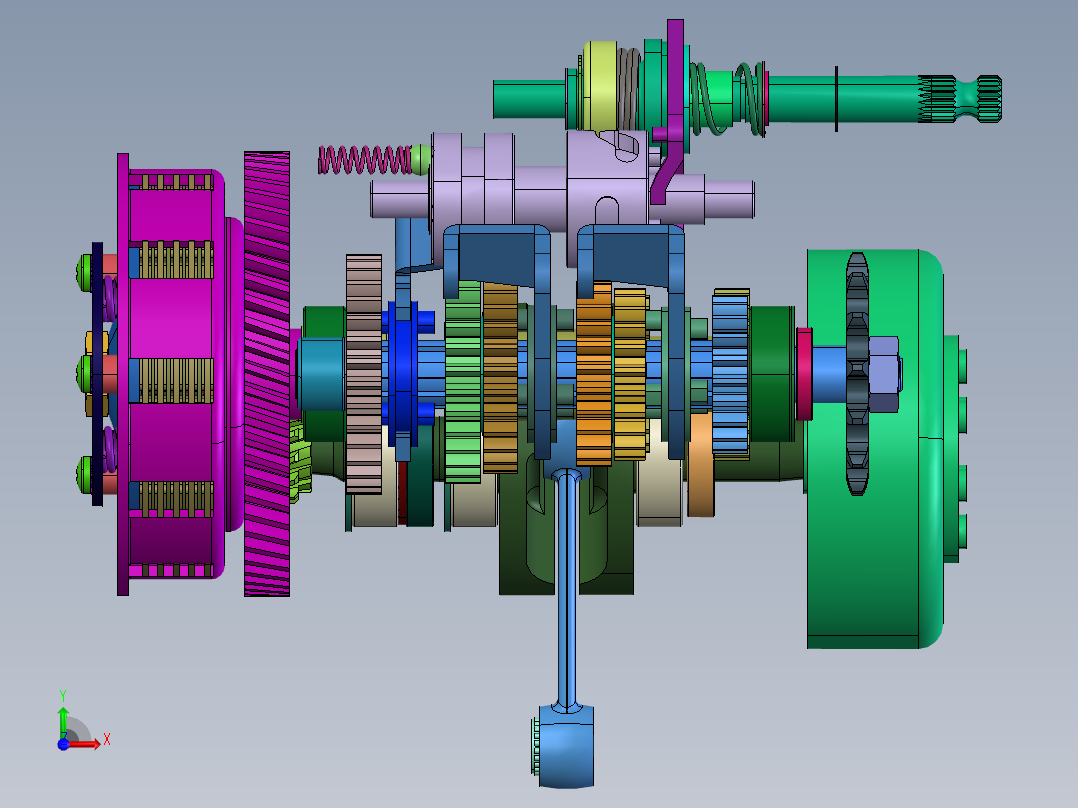The height and width of the screenshot is (808, 1078).
Task: Select the pink detent coil spring
Action: click(x=364, y=160)
